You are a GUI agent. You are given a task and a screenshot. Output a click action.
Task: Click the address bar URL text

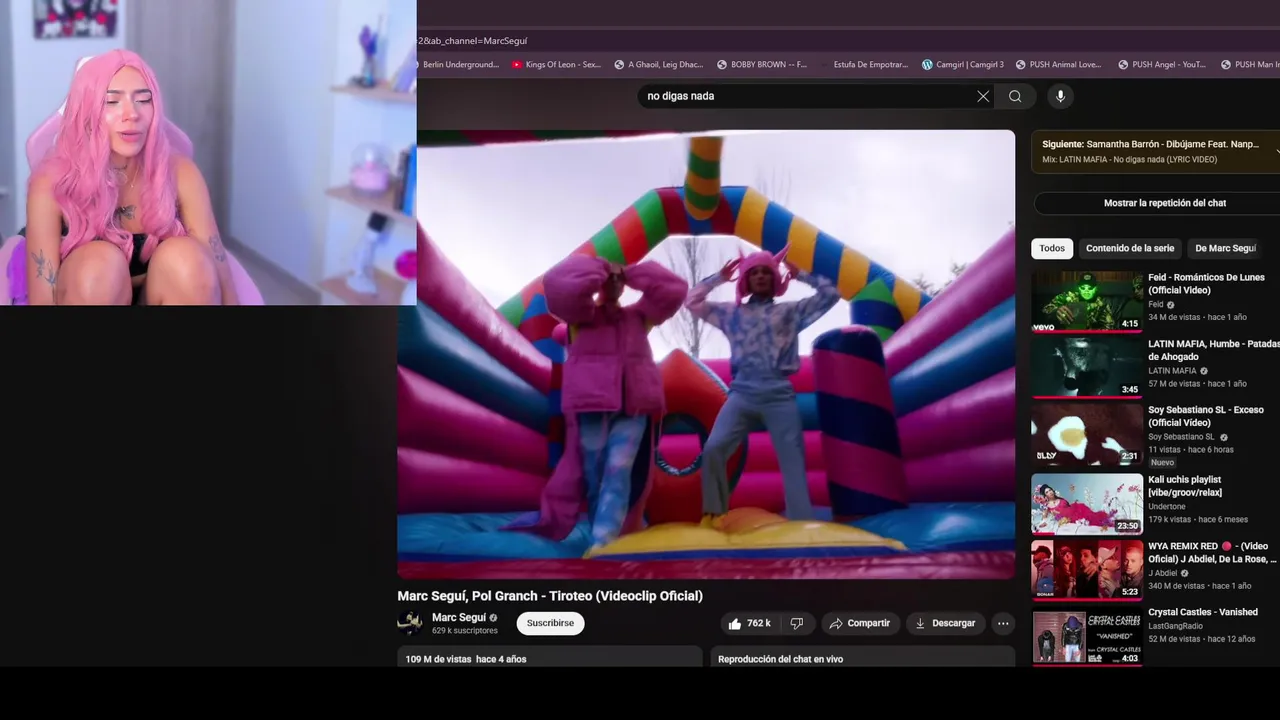472,41
